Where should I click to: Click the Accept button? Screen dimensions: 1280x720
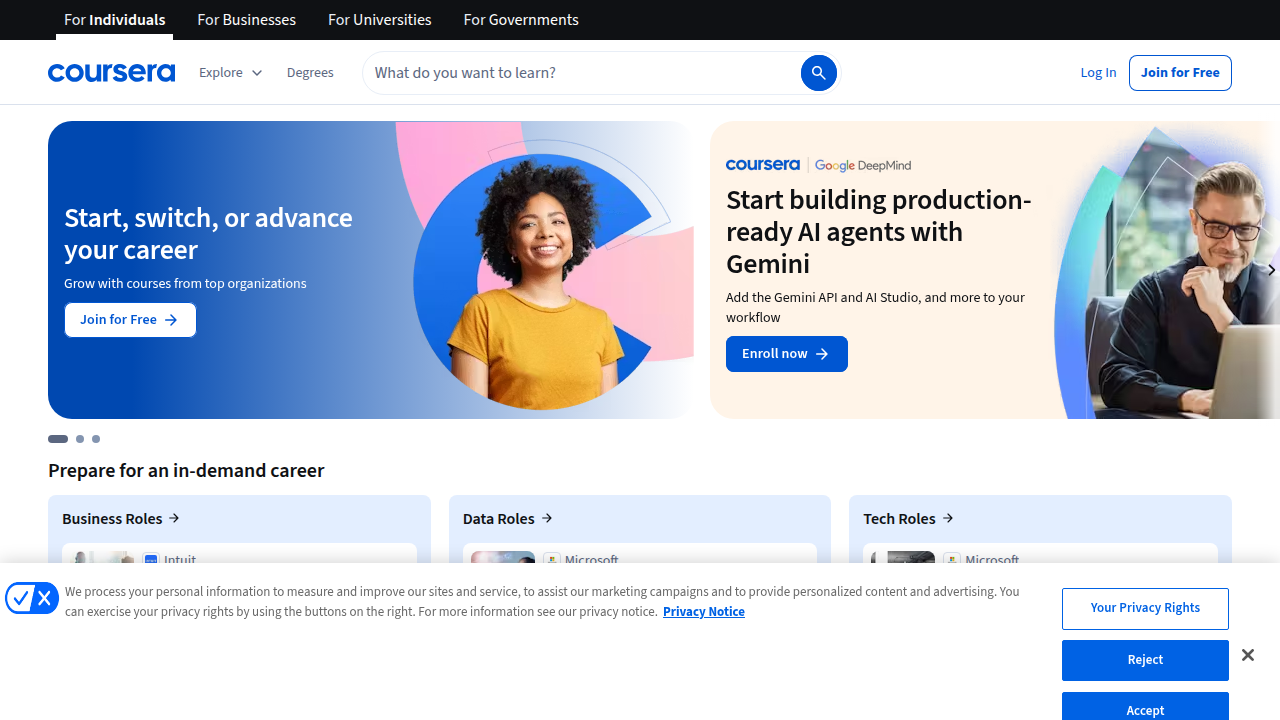1145,706
